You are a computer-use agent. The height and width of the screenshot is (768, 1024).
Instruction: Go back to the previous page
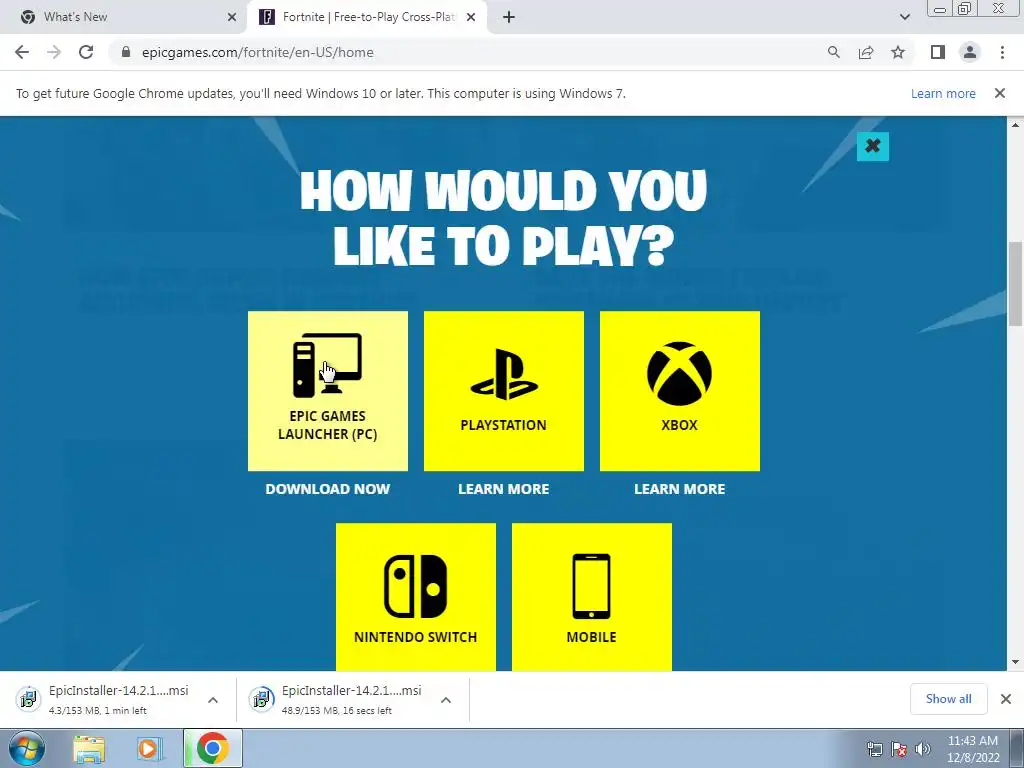[x=22, y=52]
